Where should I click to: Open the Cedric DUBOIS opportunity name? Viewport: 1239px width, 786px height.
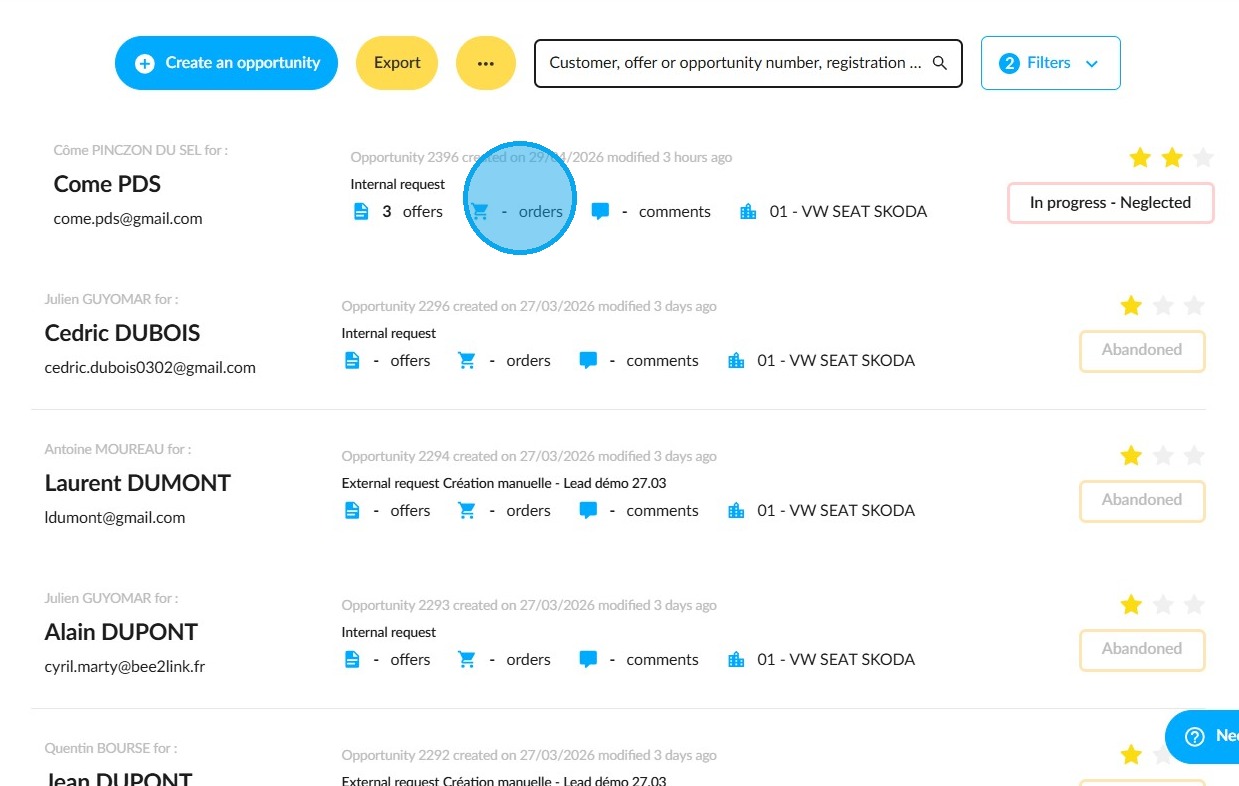click(123, 333)
